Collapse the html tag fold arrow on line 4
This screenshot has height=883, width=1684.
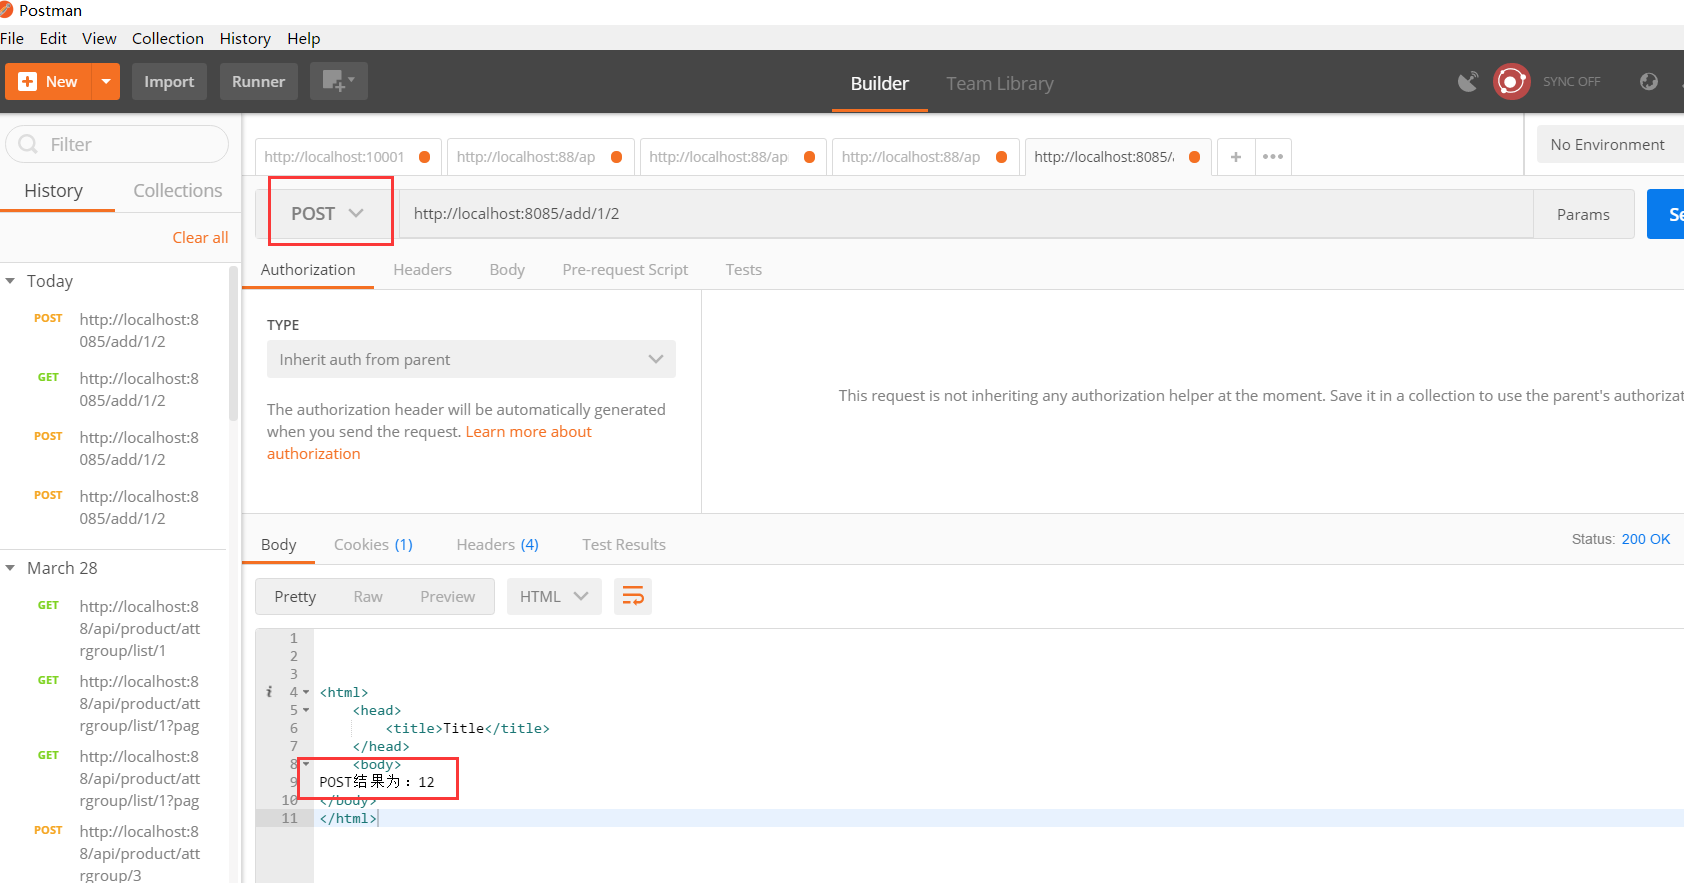306,692
